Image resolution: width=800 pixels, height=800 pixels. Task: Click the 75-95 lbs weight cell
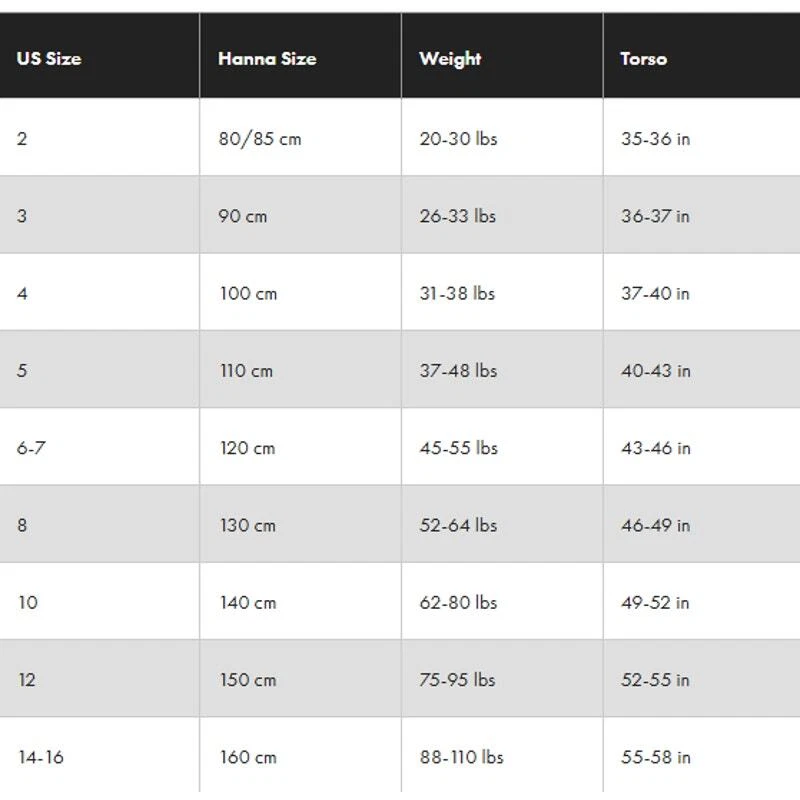[457, 680]
